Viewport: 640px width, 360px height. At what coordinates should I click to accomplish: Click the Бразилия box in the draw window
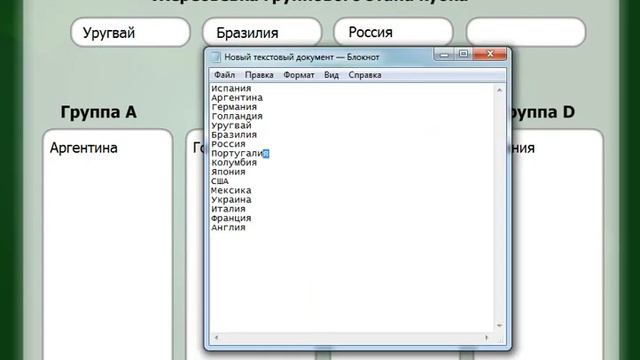262,32
